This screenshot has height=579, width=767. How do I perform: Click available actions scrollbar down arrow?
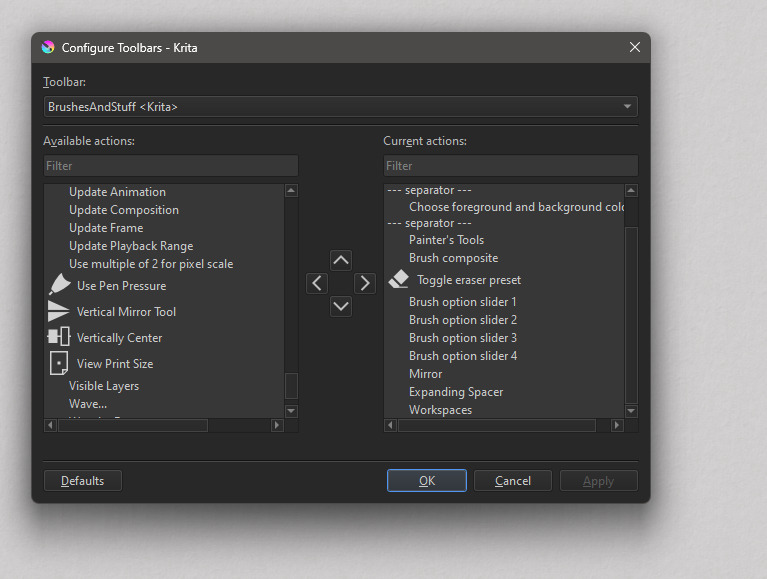coord(291,411)
